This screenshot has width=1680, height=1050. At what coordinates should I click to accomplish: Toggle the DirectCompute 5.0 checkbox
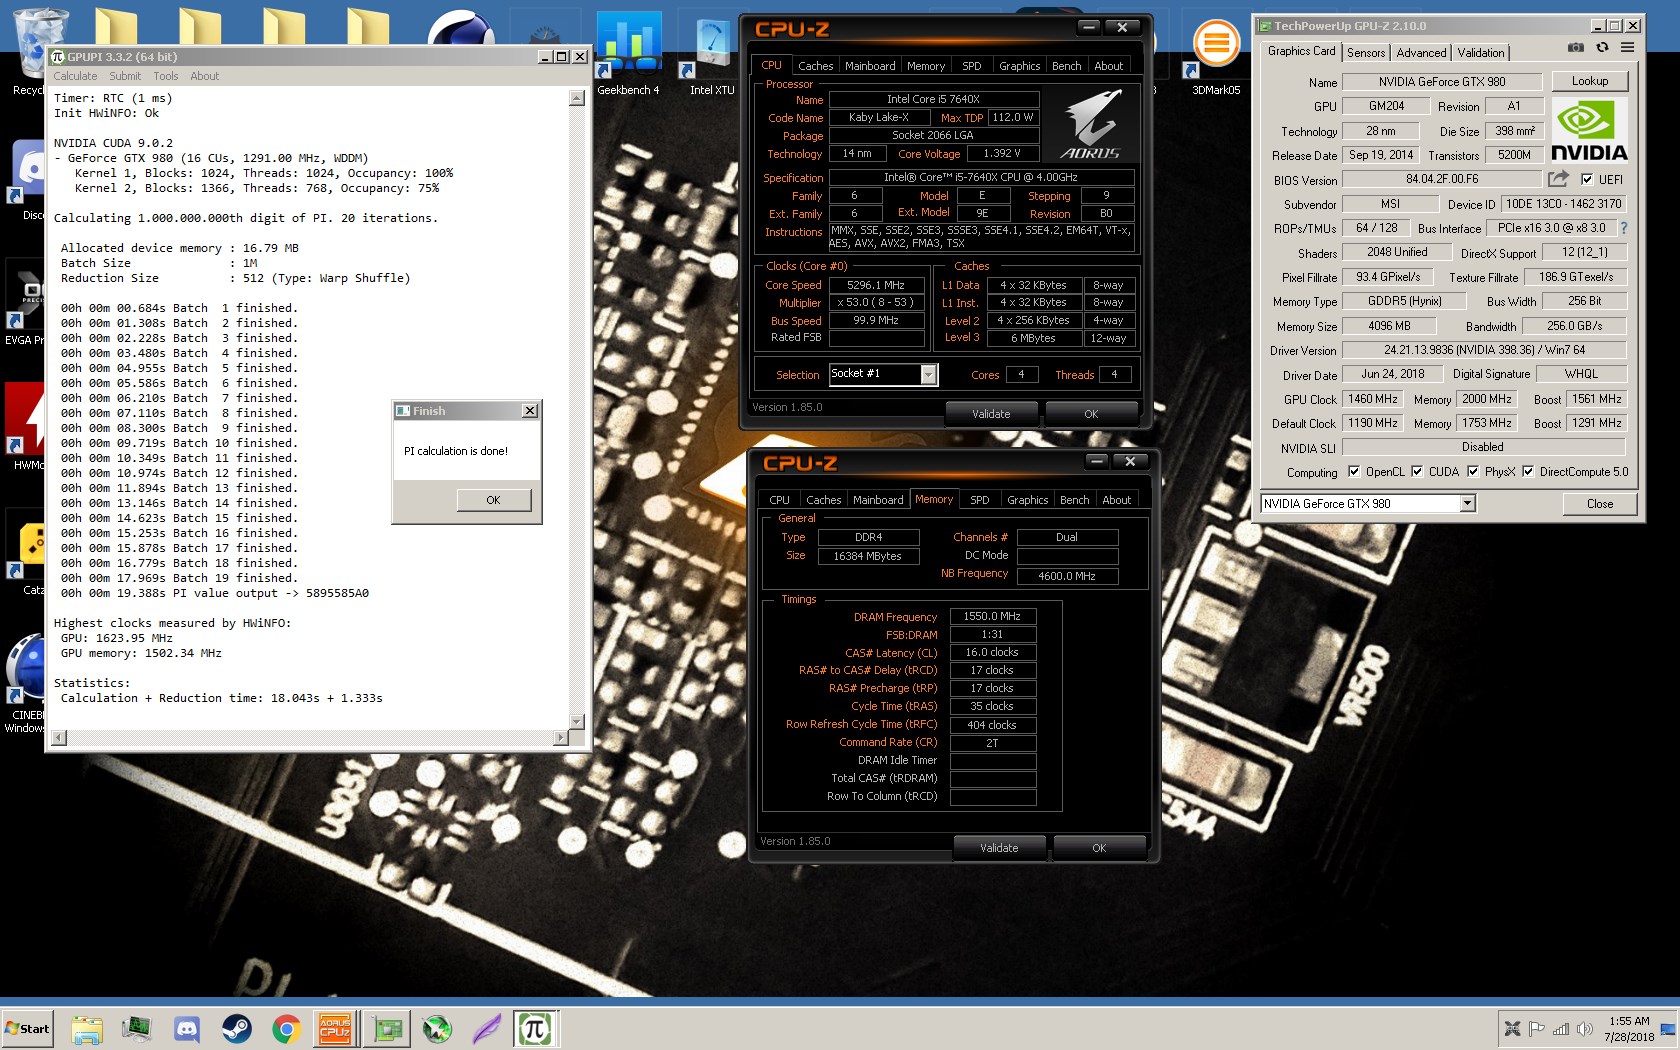click(x=1528, y=472)
